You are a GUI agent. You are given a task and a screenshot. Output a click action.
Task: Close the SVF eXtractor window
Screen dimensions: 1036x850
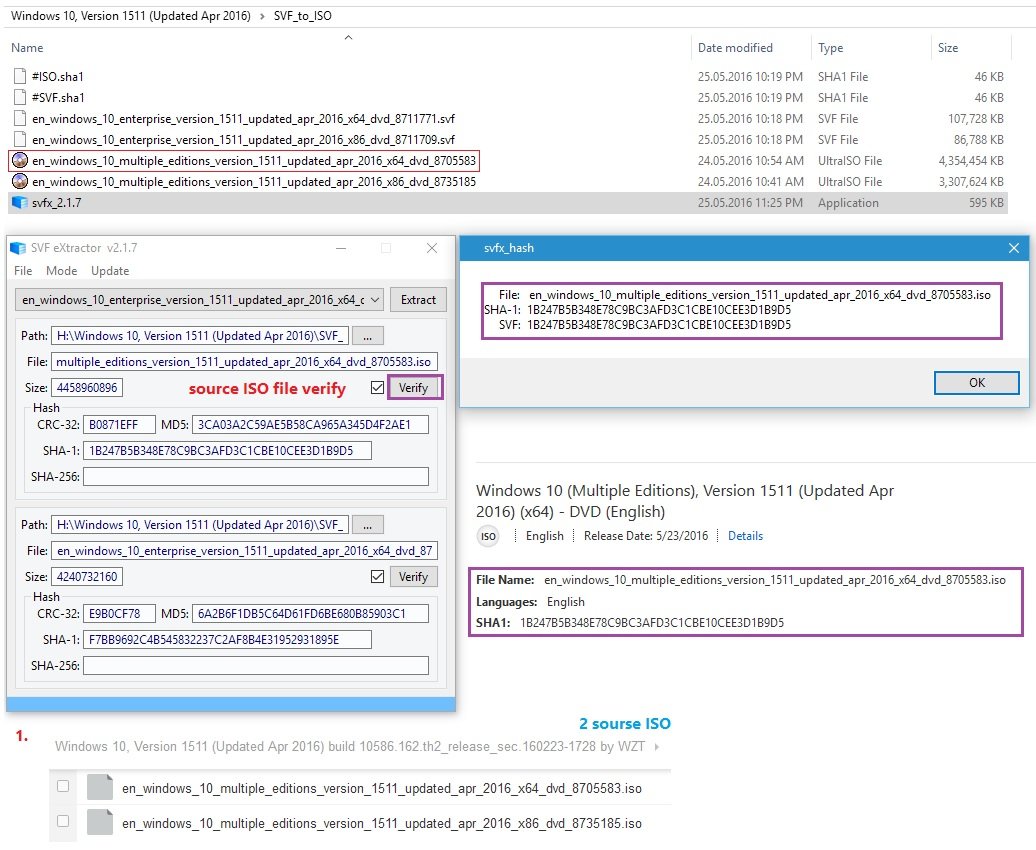[432, 248]
